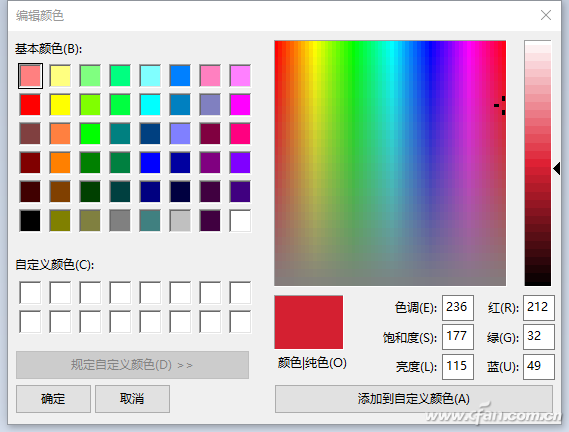Choose the cyan basic color swatch
Viewport: 569px width, 432px height.
150,105
